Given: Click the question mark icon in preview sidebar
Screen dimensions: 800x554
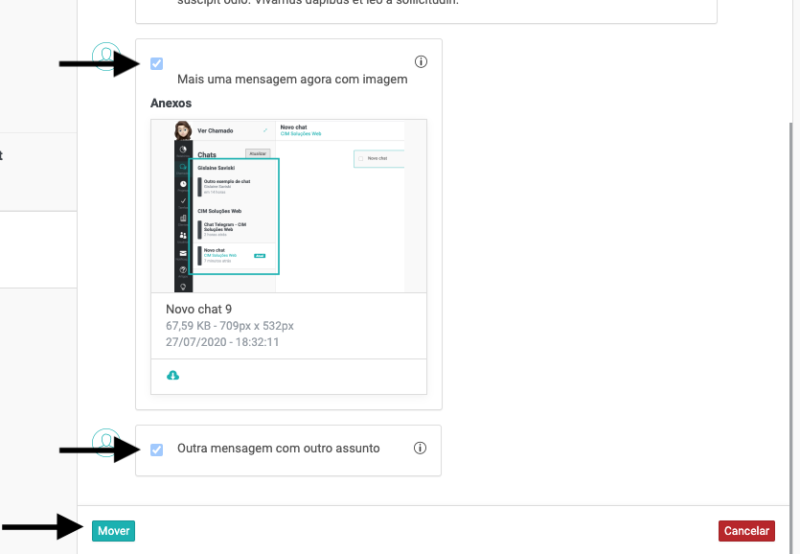Looking at the screenshot, I should (183, 270).
